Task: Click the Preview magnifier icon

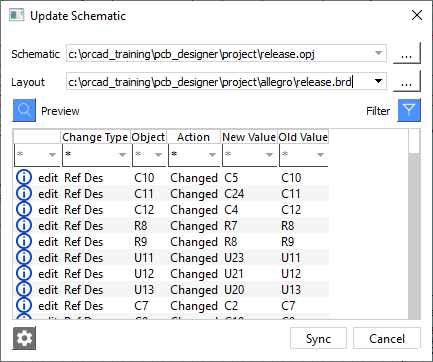Action: tap(24, 110)
